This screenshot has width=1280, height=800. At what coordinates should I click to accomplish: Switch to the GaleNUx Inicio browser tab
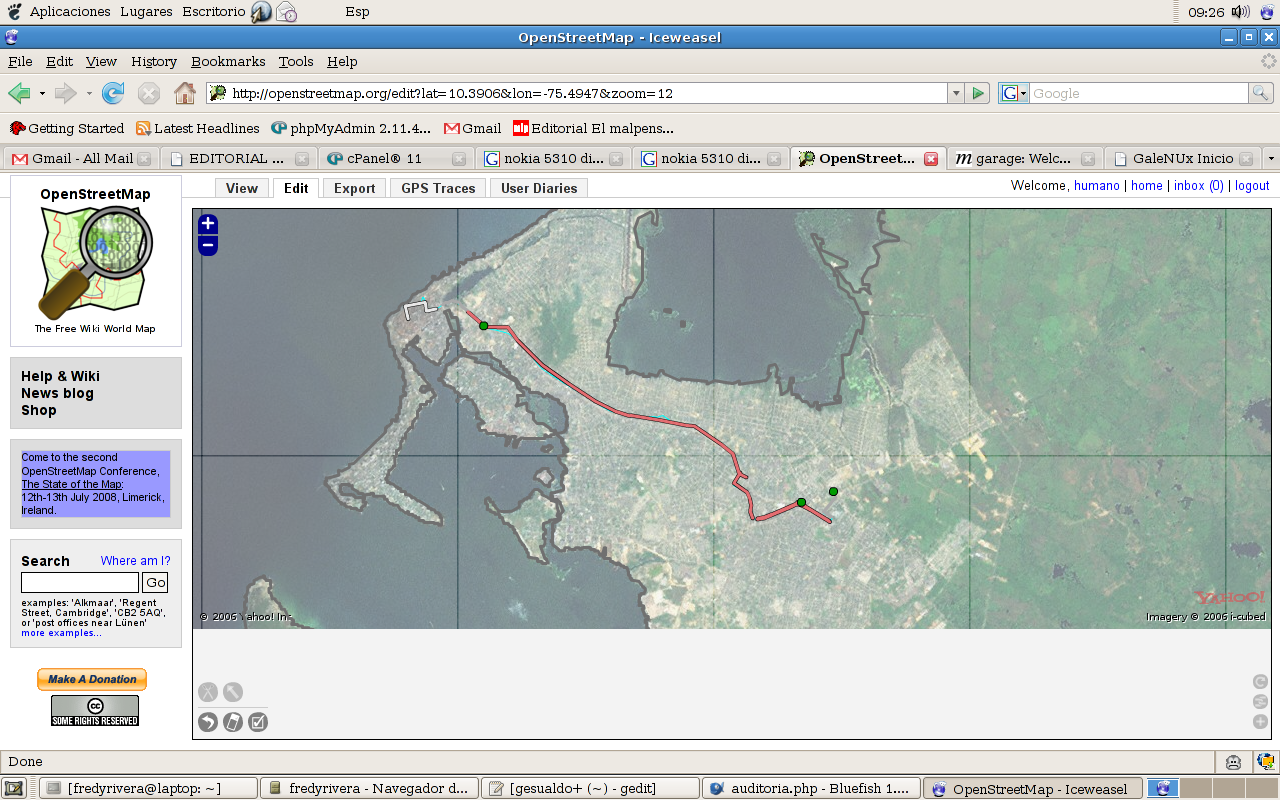[x=1183, y=158]
